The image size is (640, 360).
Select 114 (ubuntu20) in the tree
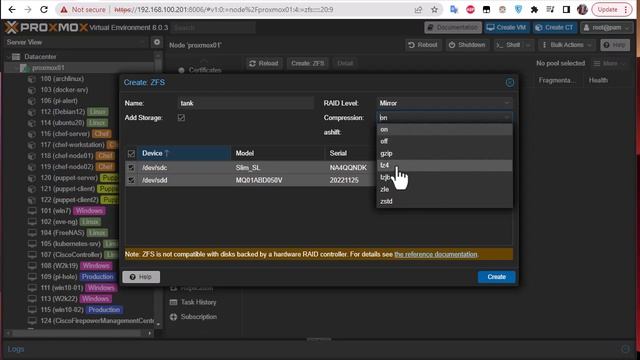pos(62,123)
